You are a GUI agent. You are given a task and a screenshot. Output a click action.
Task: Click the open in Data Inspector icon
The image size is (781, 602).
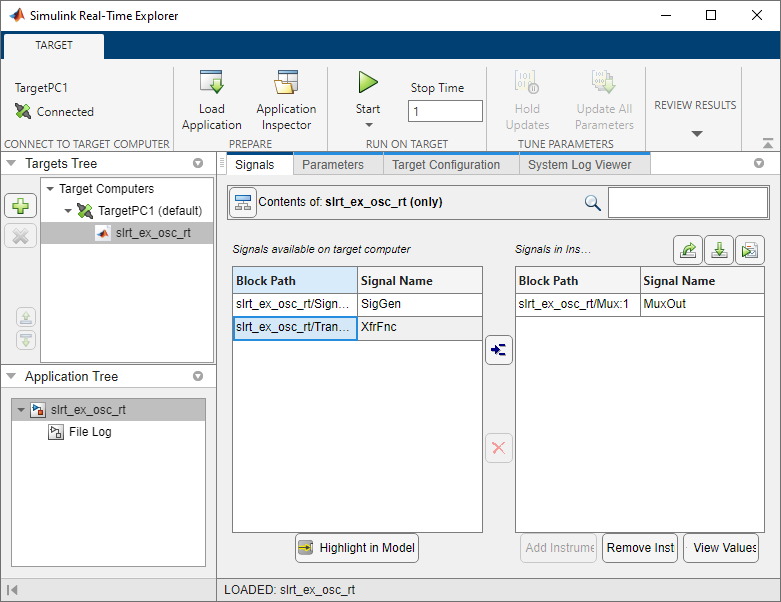(x=750, y=249)
